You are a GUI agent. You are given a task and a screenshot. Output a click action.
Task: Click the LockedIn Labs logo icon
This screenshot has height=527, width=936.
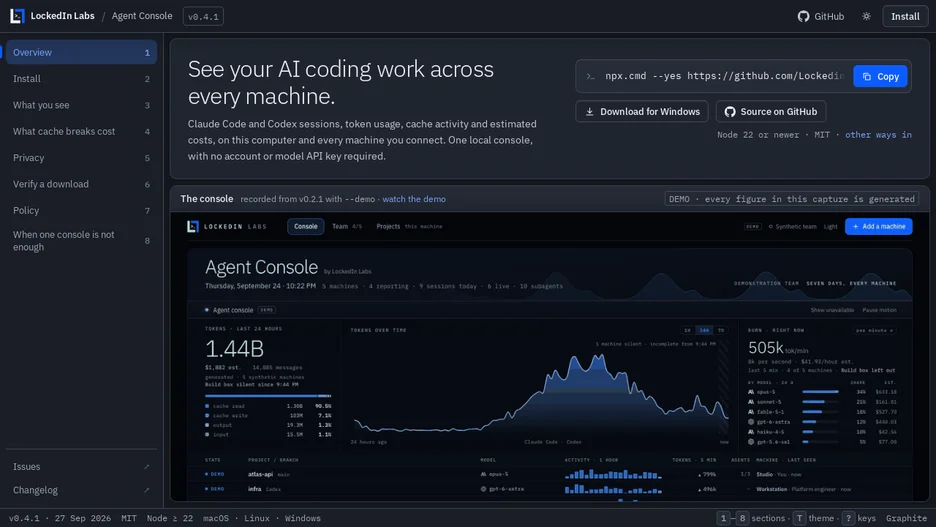click(x=17, y=16)
